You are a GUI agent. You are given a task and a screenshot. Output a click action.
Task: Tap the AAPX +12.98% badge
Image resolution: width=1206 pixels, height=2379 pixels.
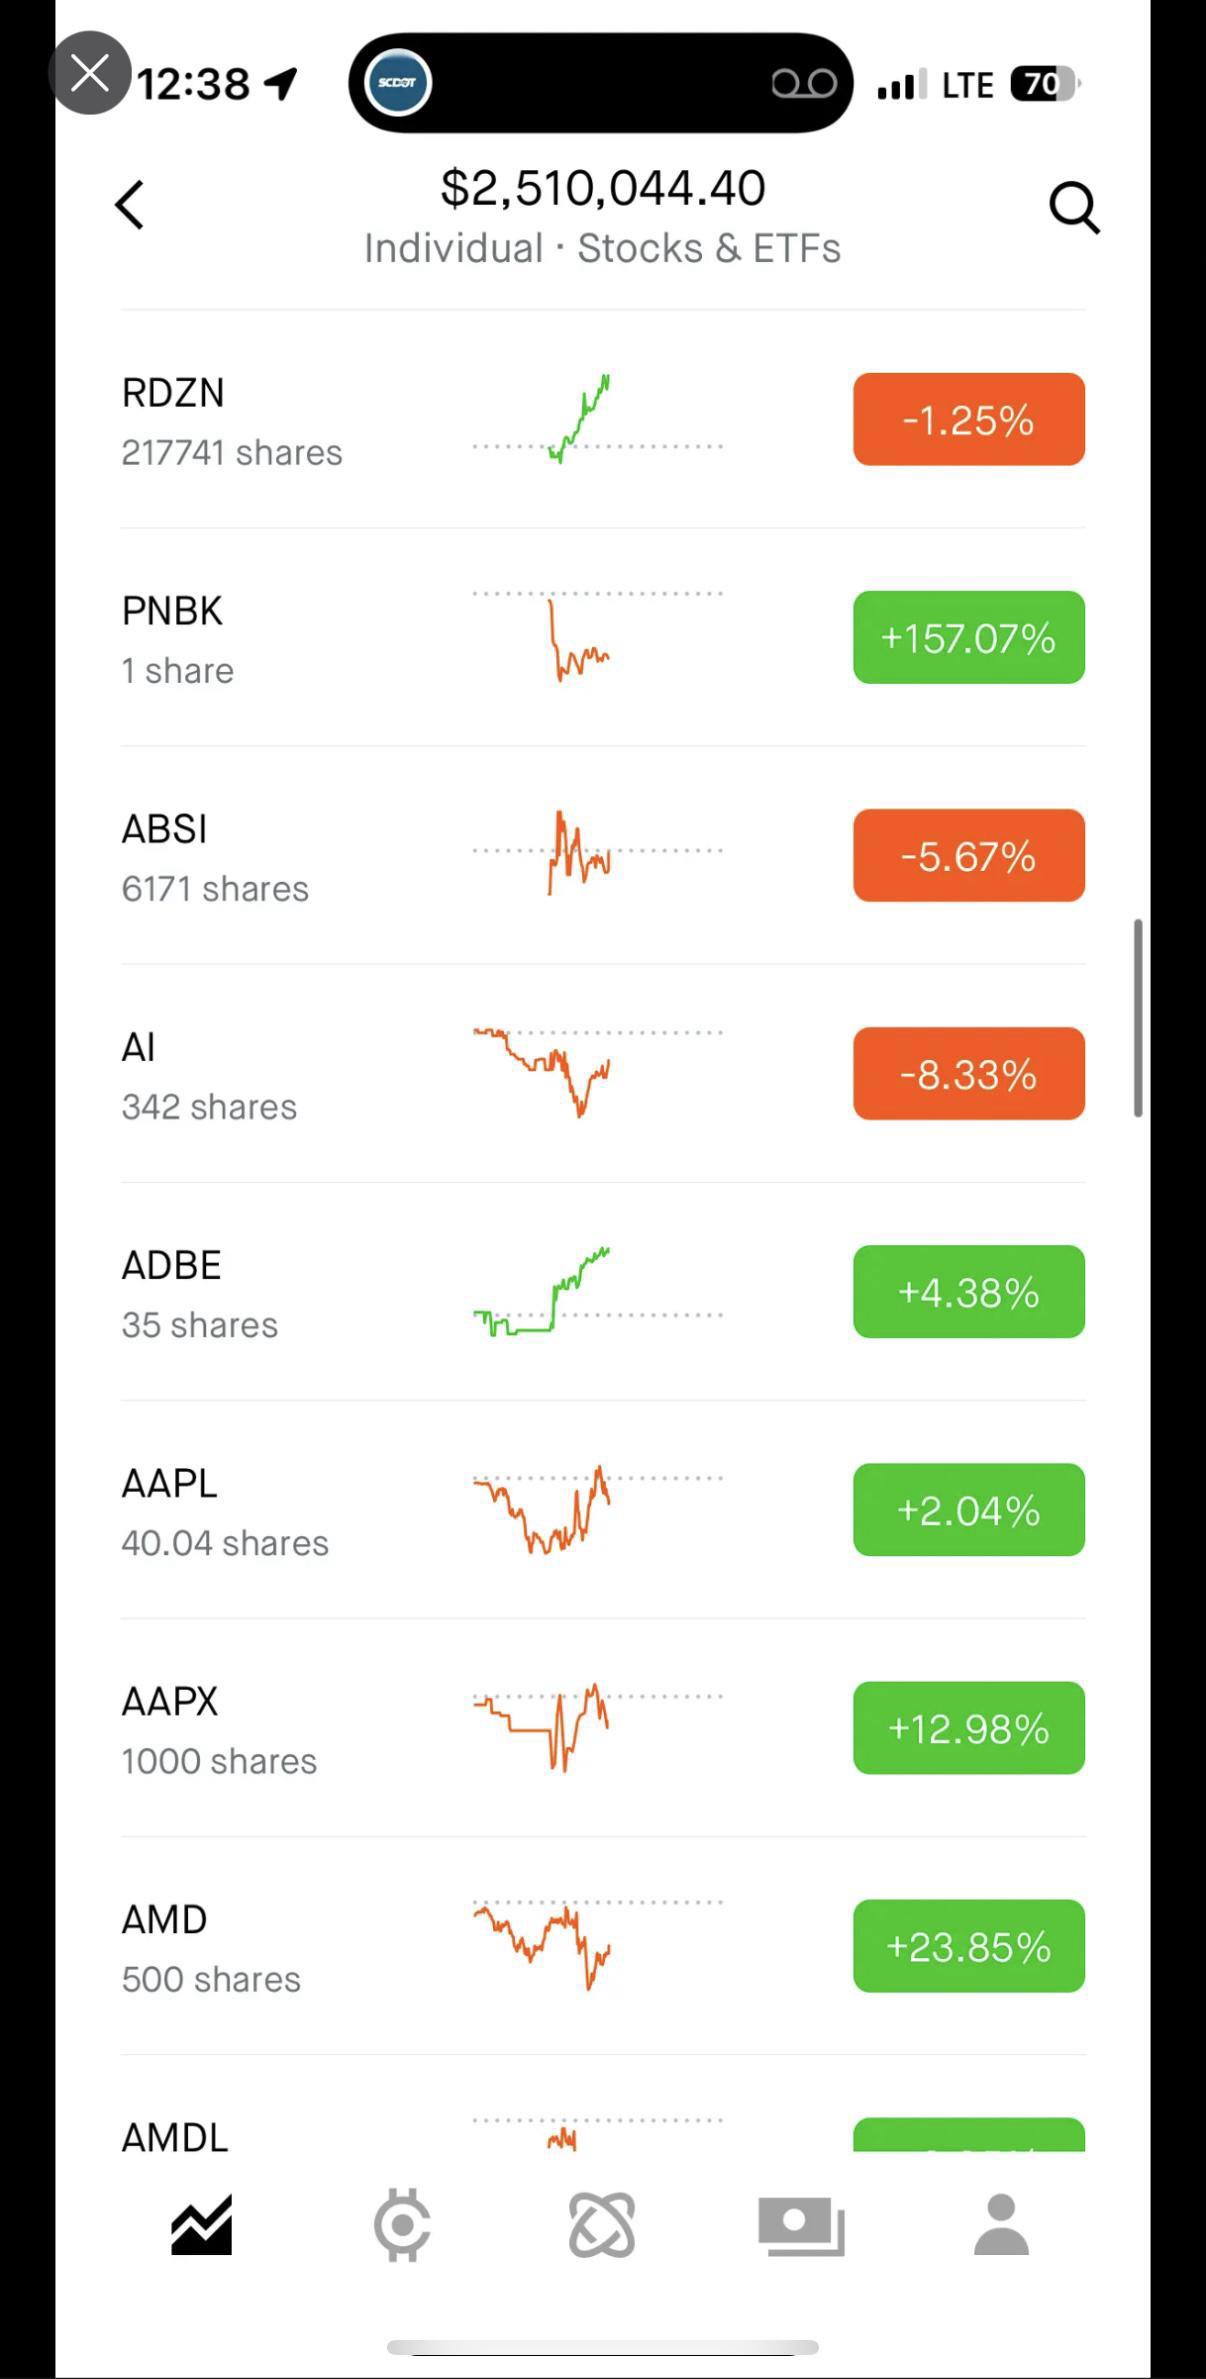968,1727
